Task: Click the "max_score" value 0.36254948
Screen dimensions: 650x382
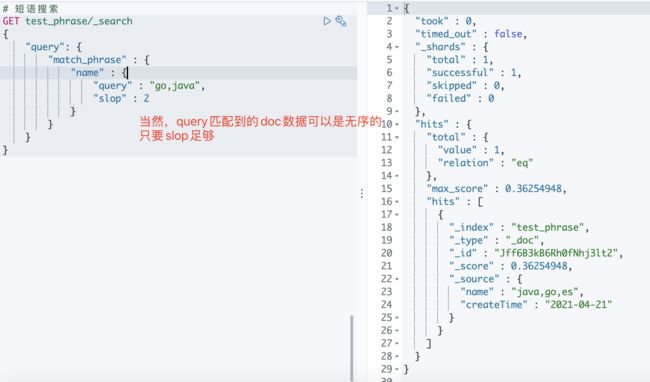Action: 533,189
